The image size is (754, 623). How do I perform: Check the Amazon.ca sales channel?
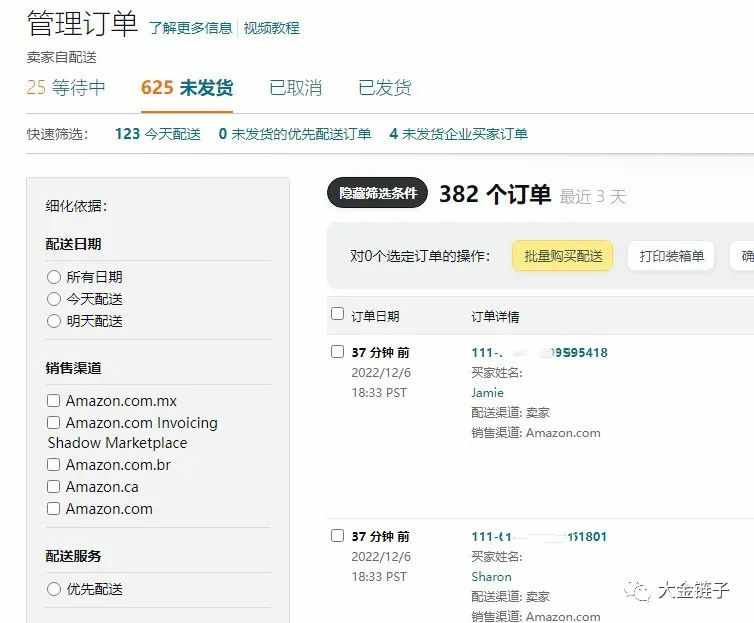tap(53, 486)
